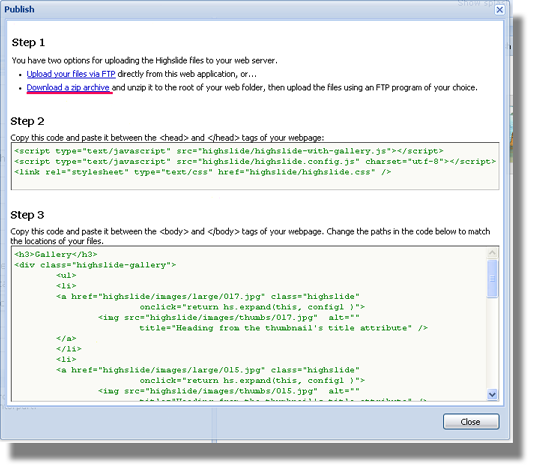
Task: Select the highslide.config.js script line
Action: (255, 161)
